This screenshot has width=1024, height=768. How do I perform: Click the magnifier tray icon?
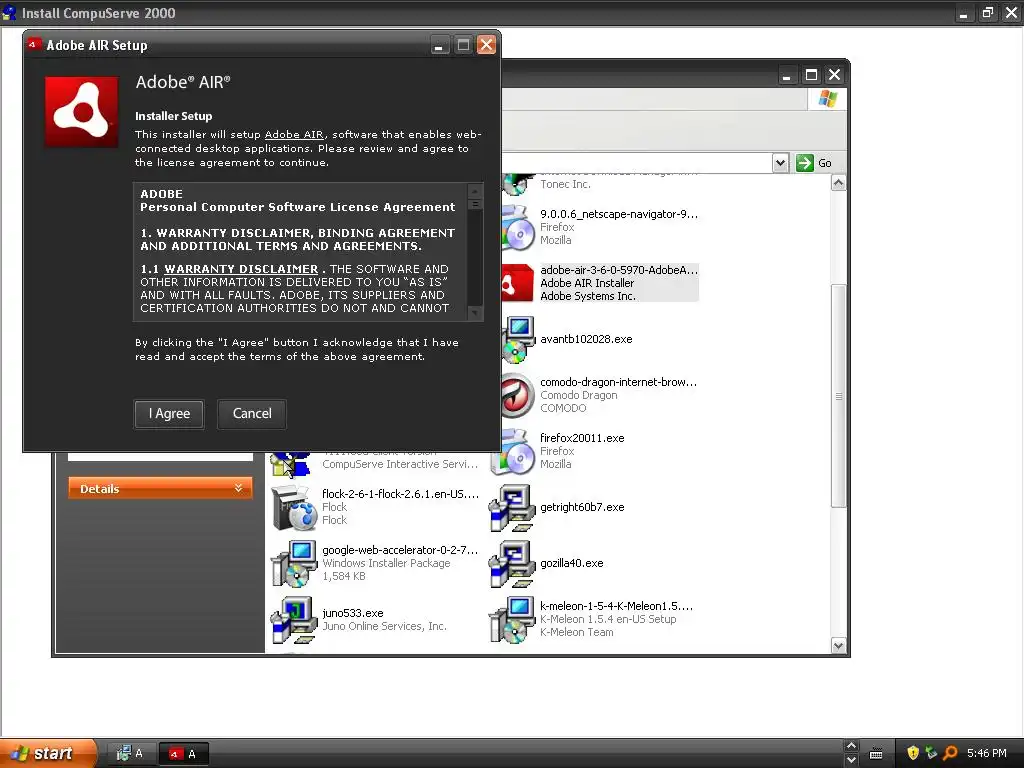pos(950,753)
